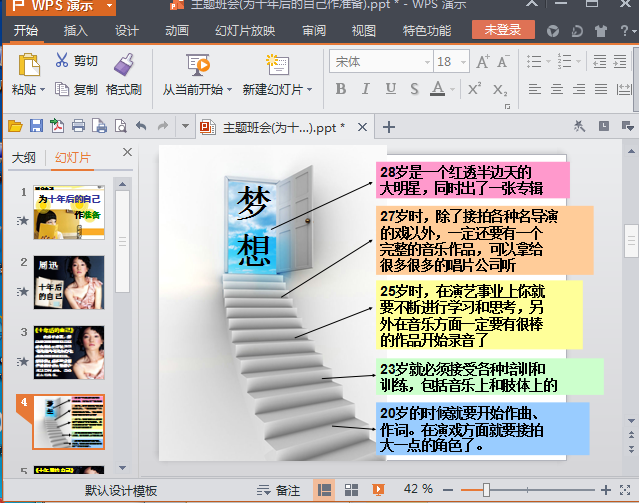Close the slide thumbnail pane
Screen dimensions: 639x503
pos(127,152)
